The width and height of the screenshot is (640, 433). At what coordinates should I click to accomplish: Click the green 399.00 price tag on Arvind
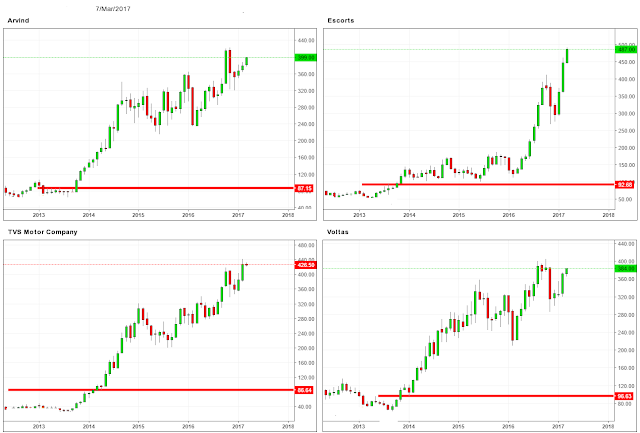click(x=305, y=58)
